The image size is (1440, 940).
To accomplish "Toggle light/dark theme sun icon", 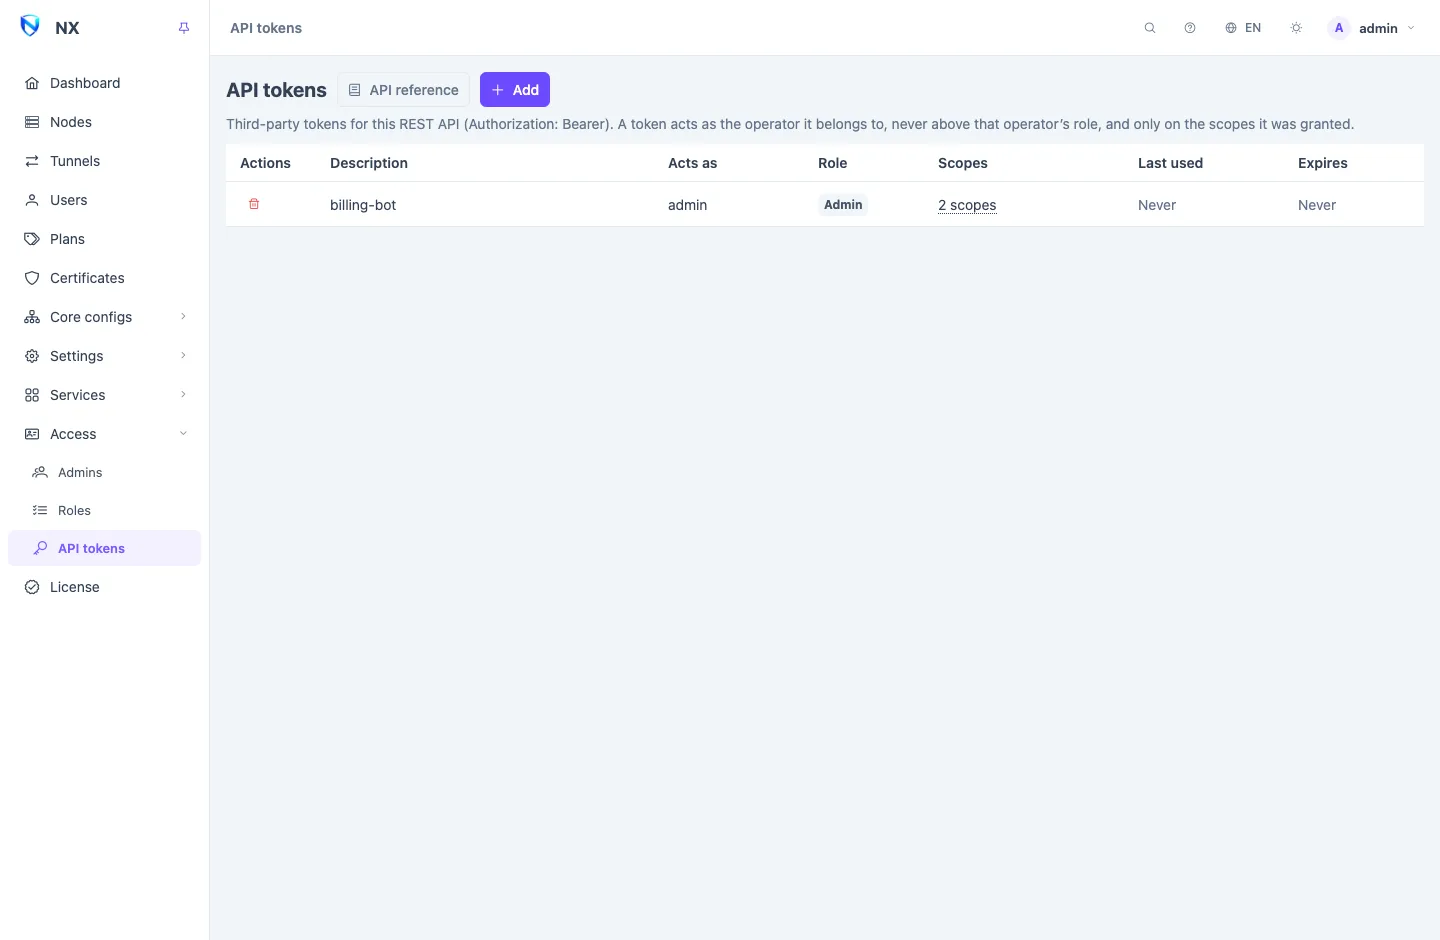I will 1296,28.
